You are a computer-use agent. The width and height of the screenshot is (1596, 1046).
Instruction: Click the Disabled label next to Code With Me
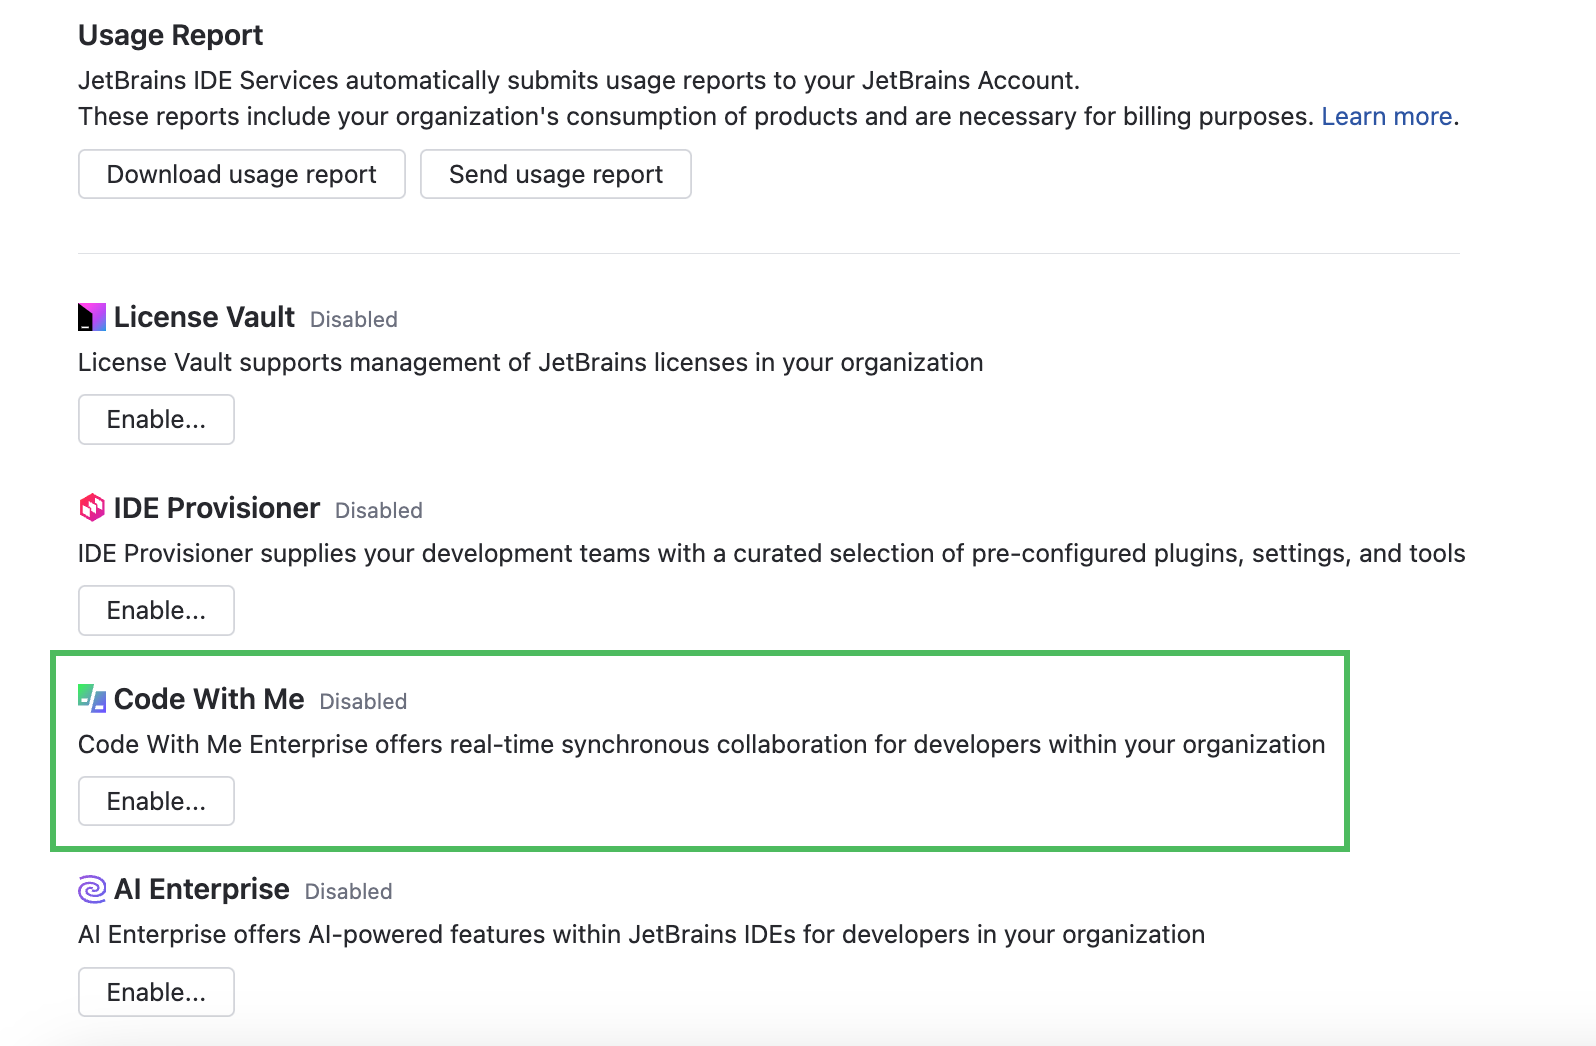pyautogui.click(x=363, y=702)
